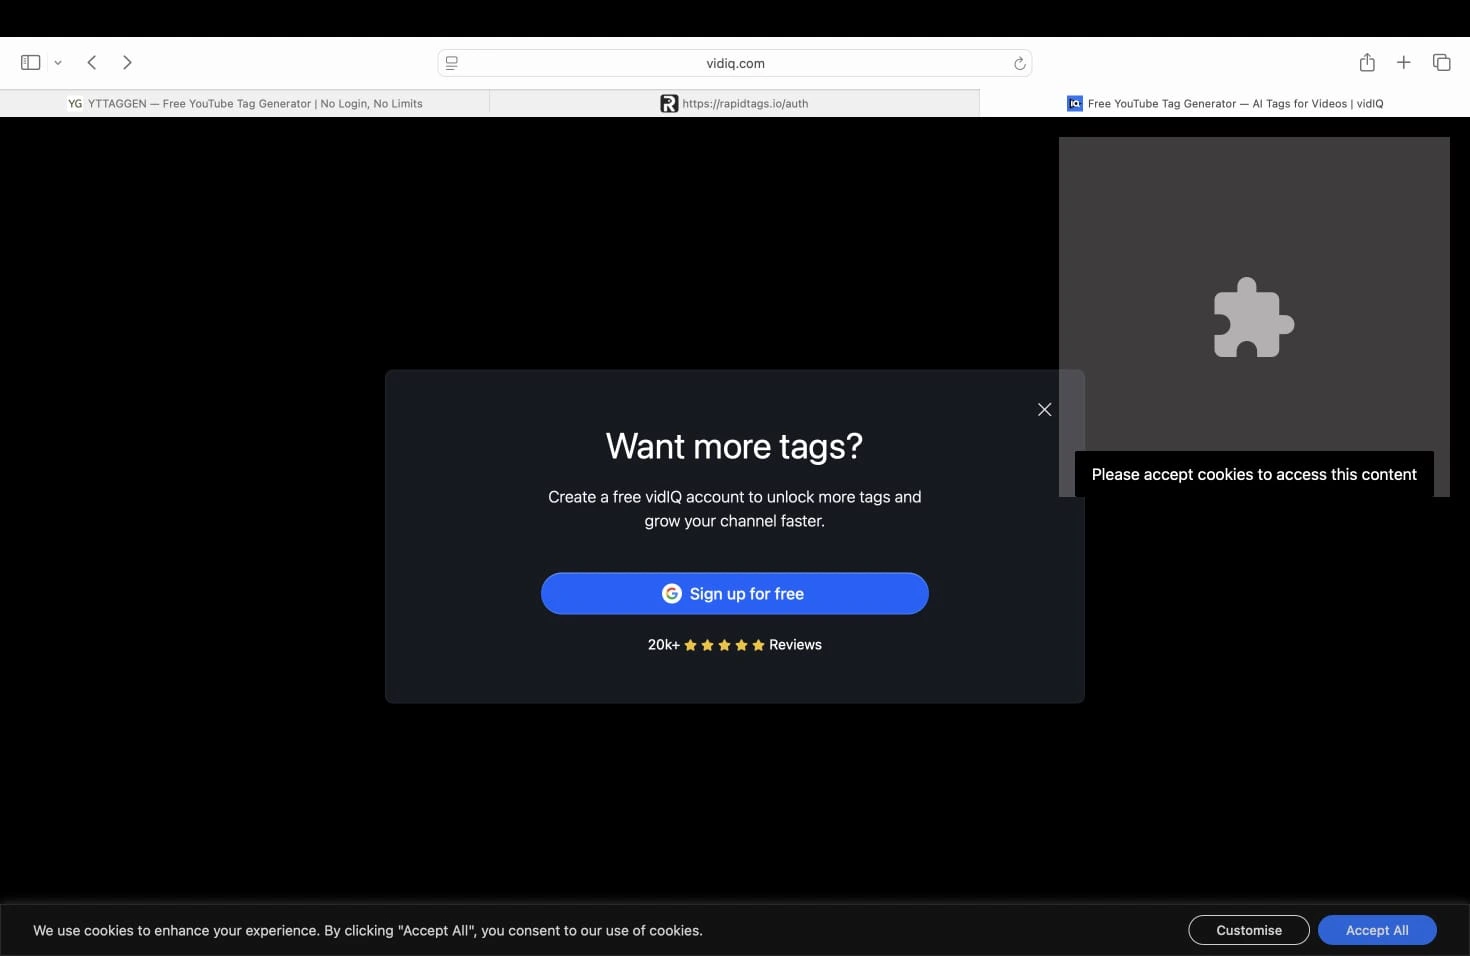
Task: Click the rapidtags.io favicon on its tab
Action: pos(668,103)
